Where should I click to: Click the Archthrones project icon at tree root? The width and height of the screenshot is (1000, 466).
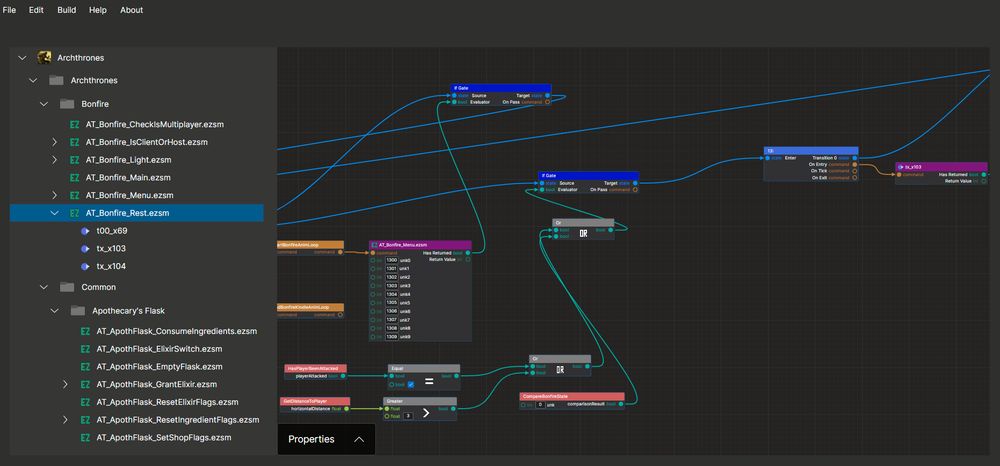click(44, 57)
